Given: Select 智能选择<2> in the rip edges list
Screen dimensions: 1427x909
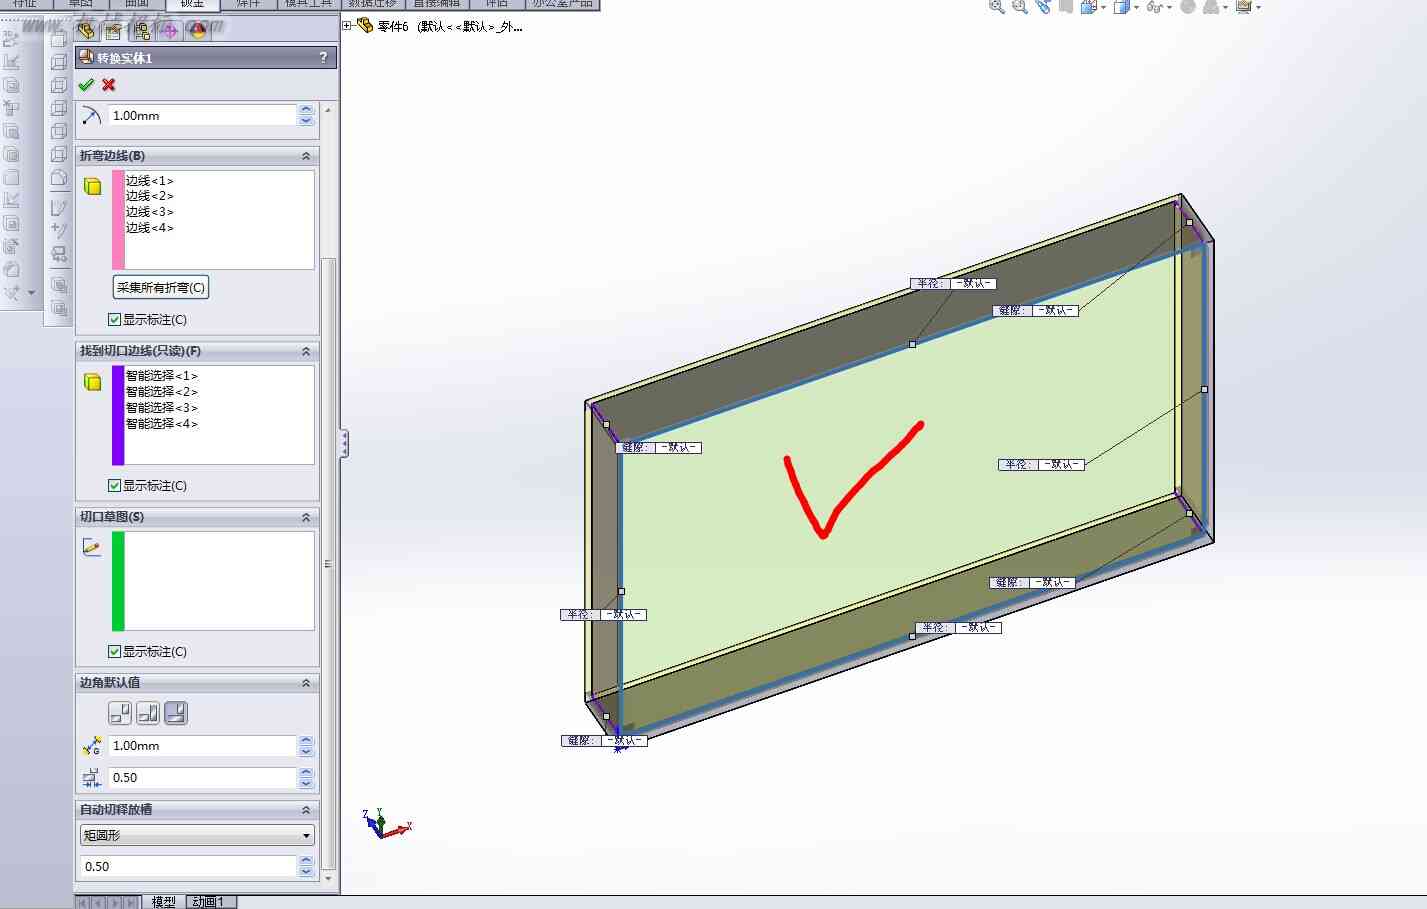Looking at the screenshot, I should 162,392.
